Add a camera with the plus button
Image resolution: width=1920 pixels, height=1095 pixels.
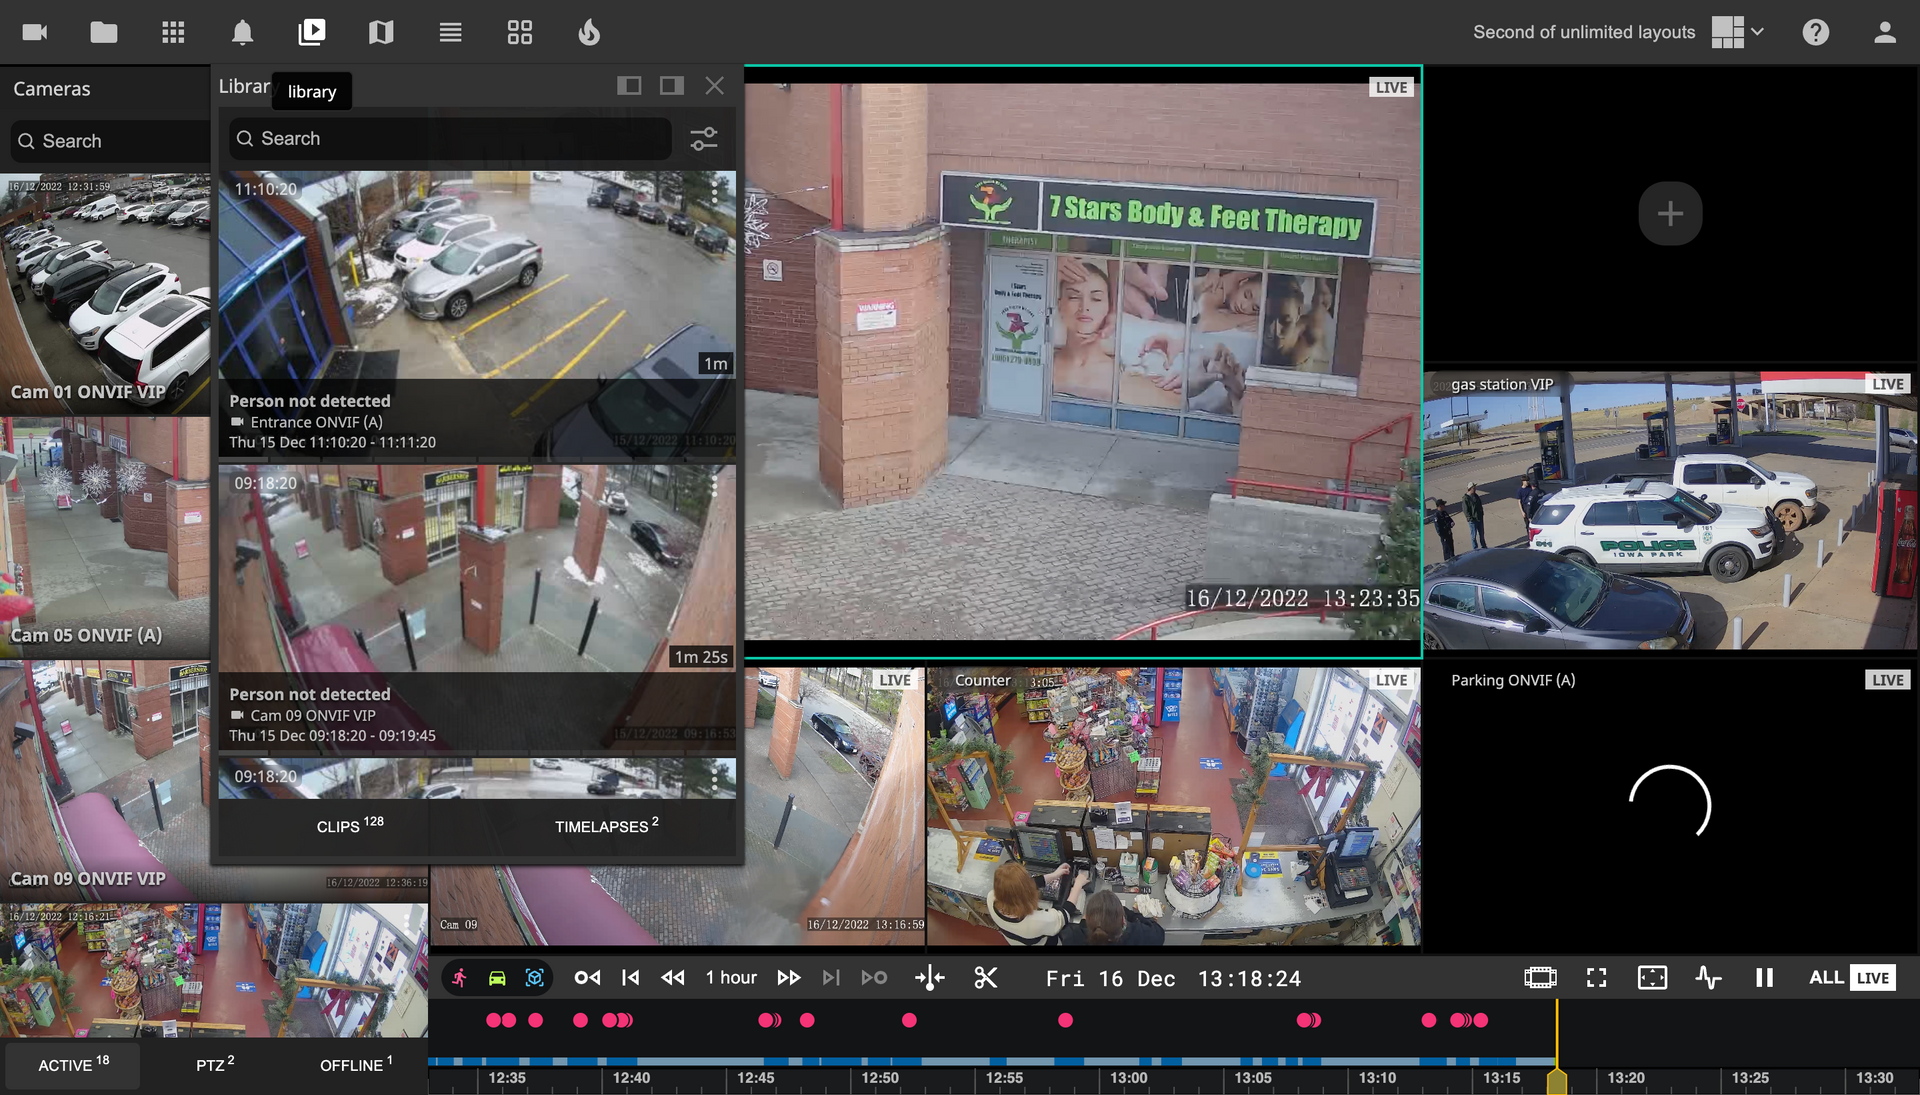[1670, 213]
